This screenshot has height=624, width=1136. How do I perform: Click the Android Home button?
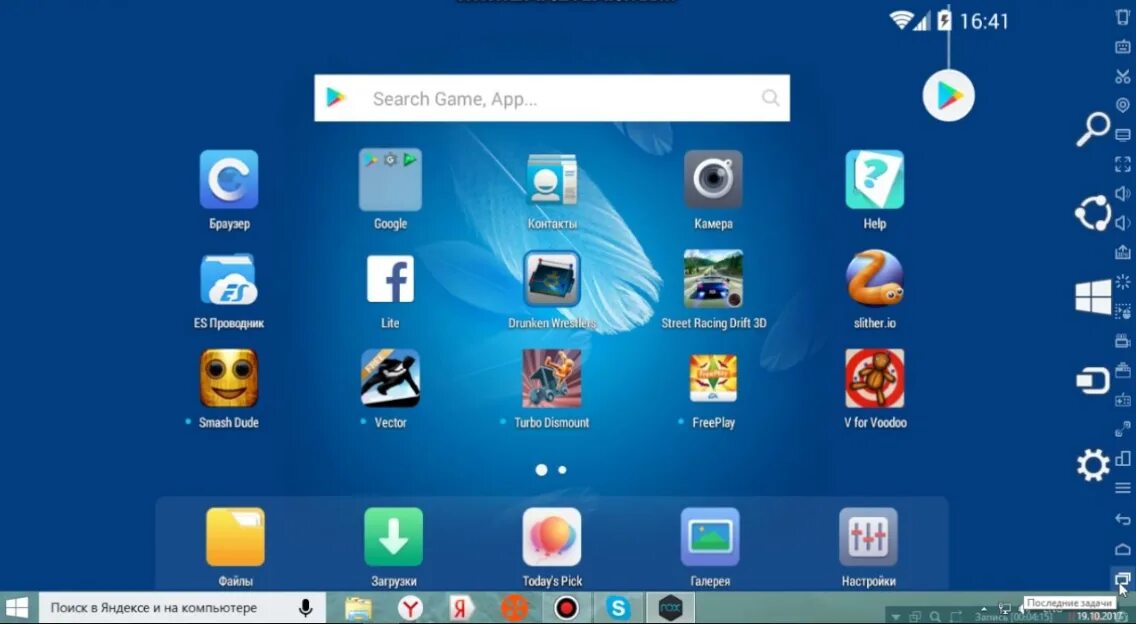pos(1122,549)
